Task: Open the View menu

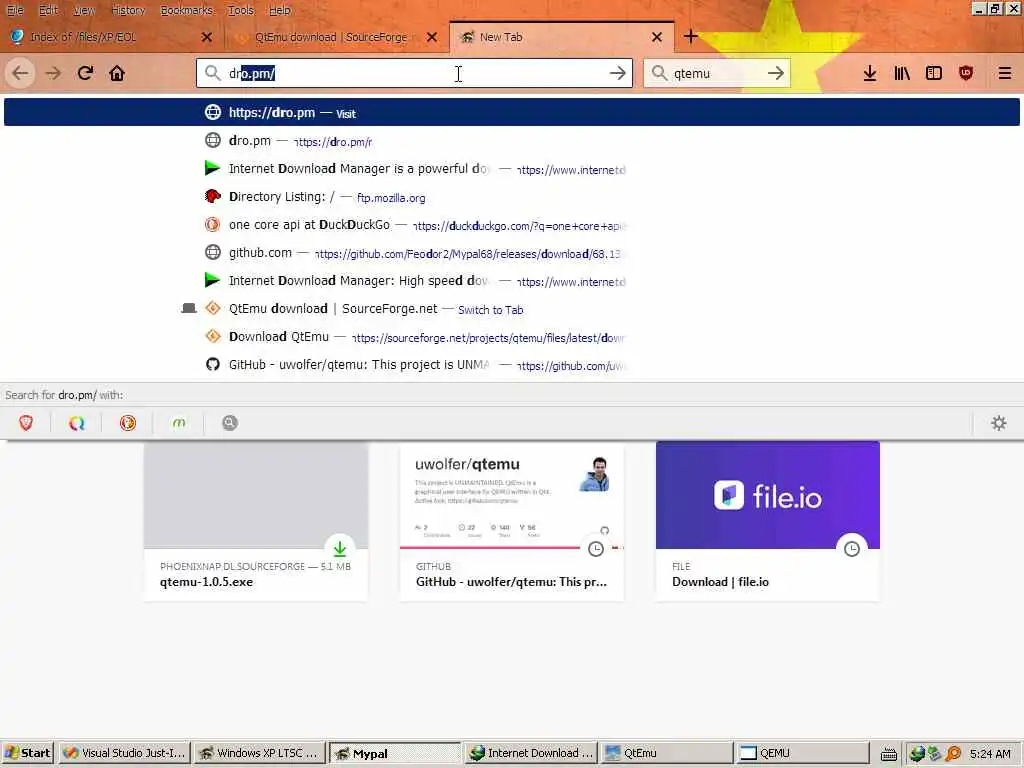Action: tap(84, 10)
